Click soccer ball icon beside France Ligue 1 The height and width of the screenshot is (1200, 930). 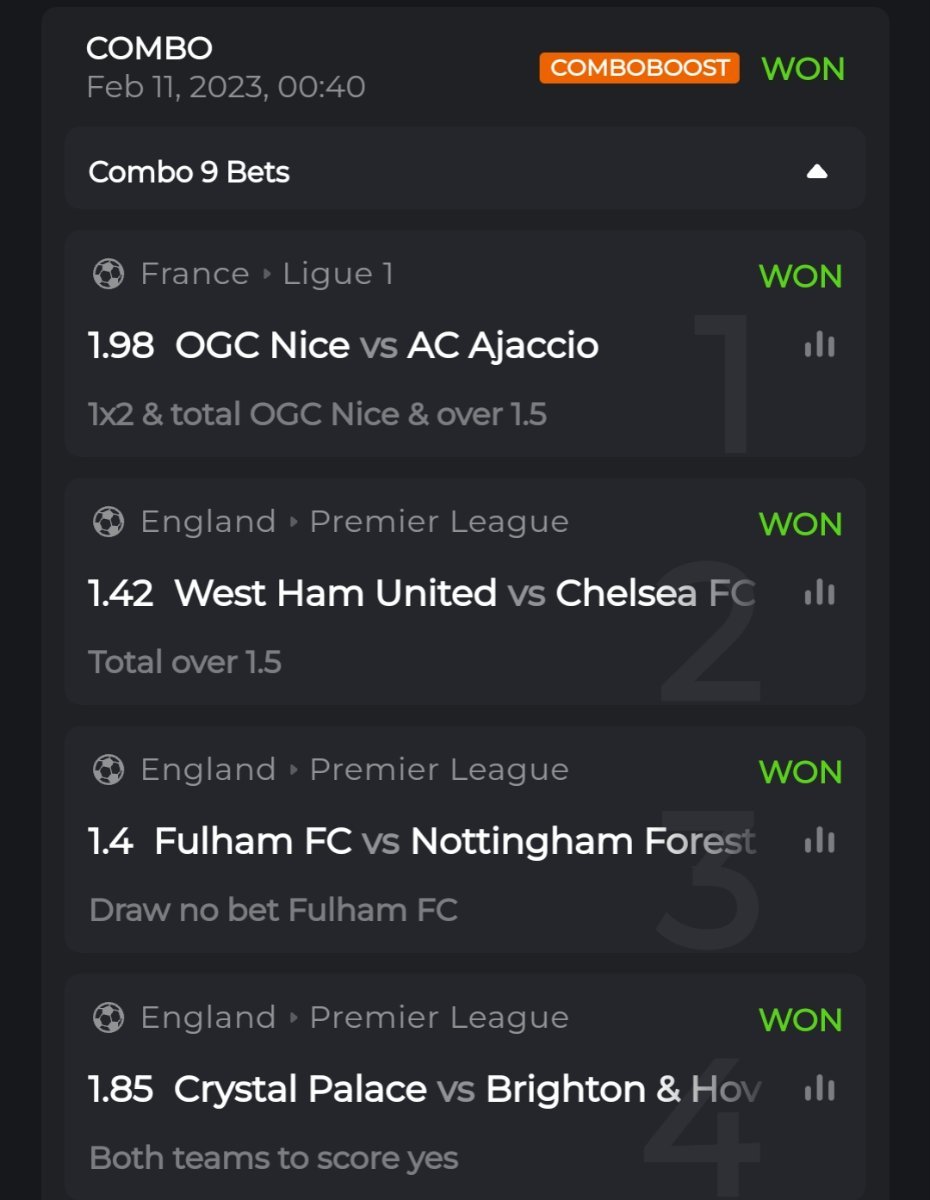[x=108, y=274]
